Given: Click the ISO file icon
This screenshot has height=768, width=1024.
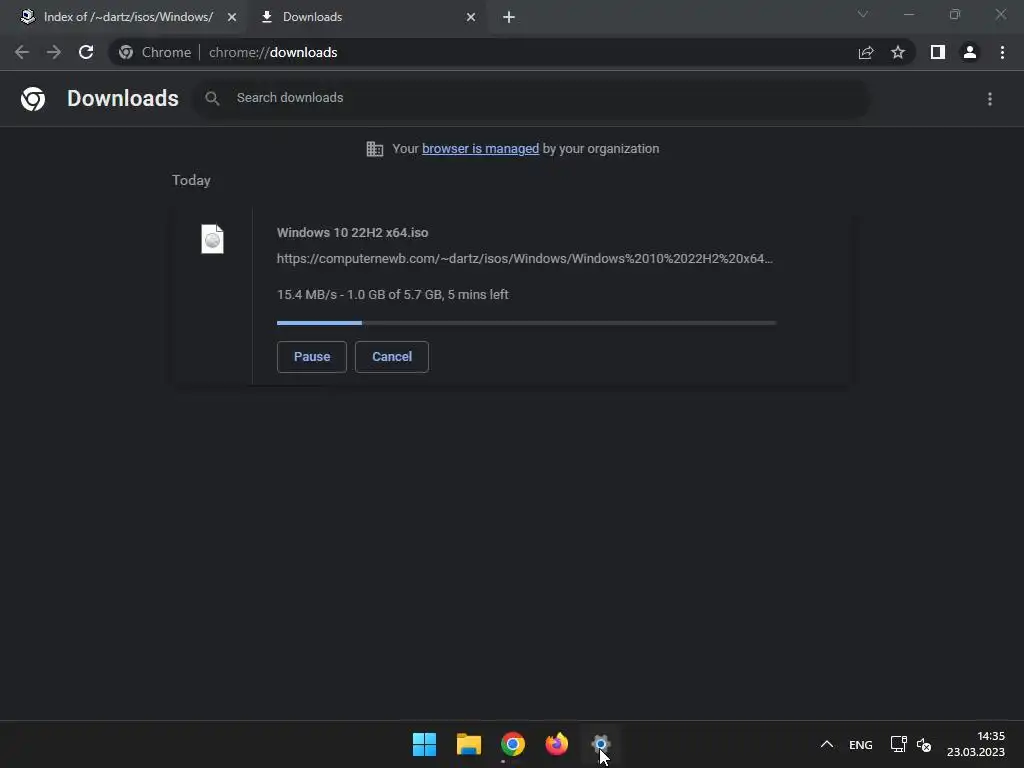Looking at the screenshot, I should 212,239.
